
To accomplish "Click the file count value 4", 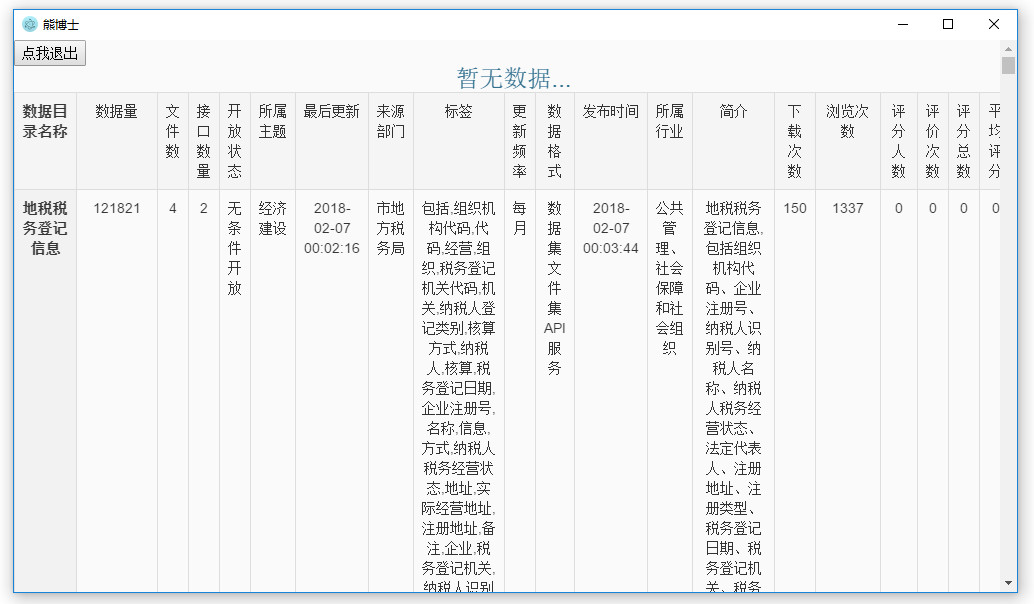I will tap(173, 208).
